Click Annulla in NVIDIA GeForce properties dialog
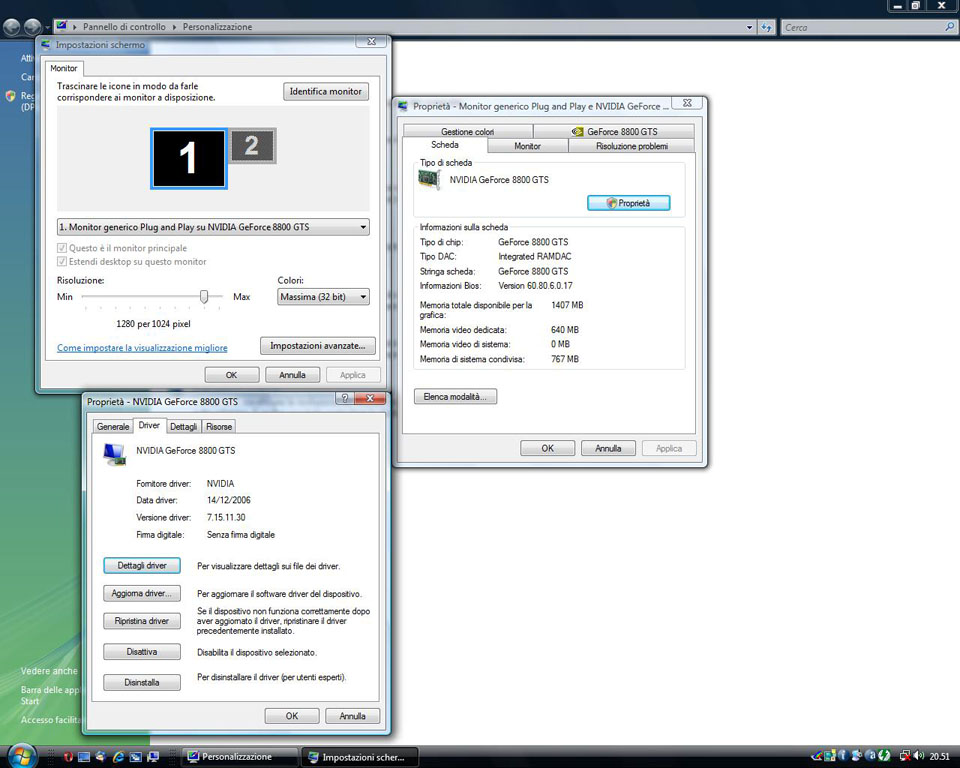 [352, 716]
